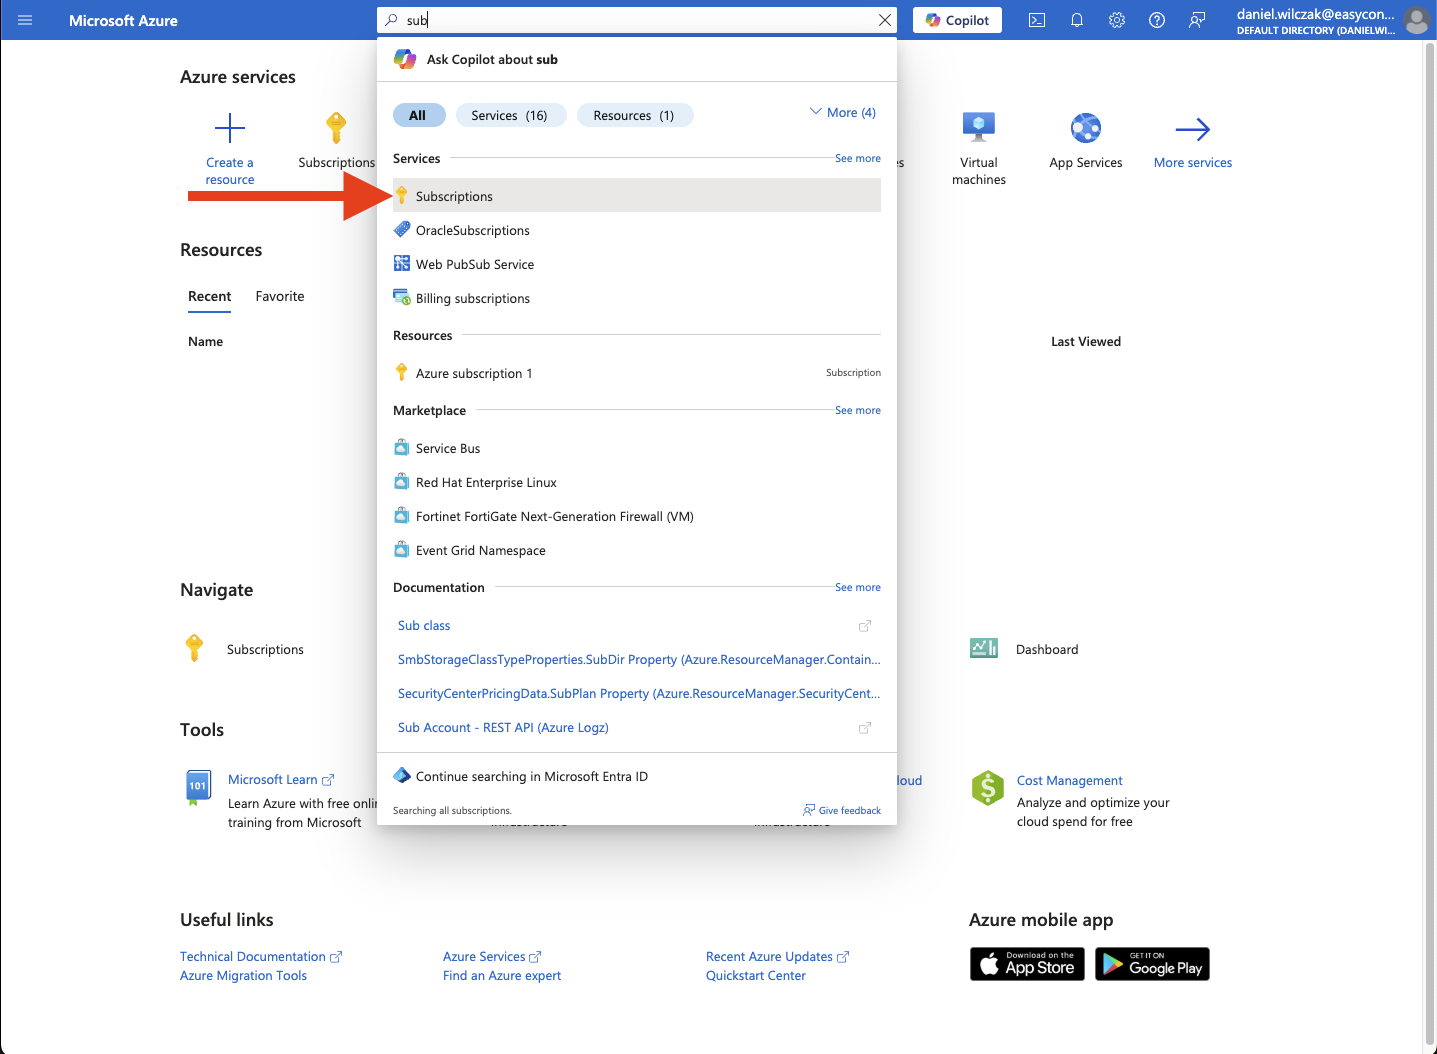The width and height of the screenshot is (1437, 1054).
Task: Click the Copilot button
Action: 957,20
